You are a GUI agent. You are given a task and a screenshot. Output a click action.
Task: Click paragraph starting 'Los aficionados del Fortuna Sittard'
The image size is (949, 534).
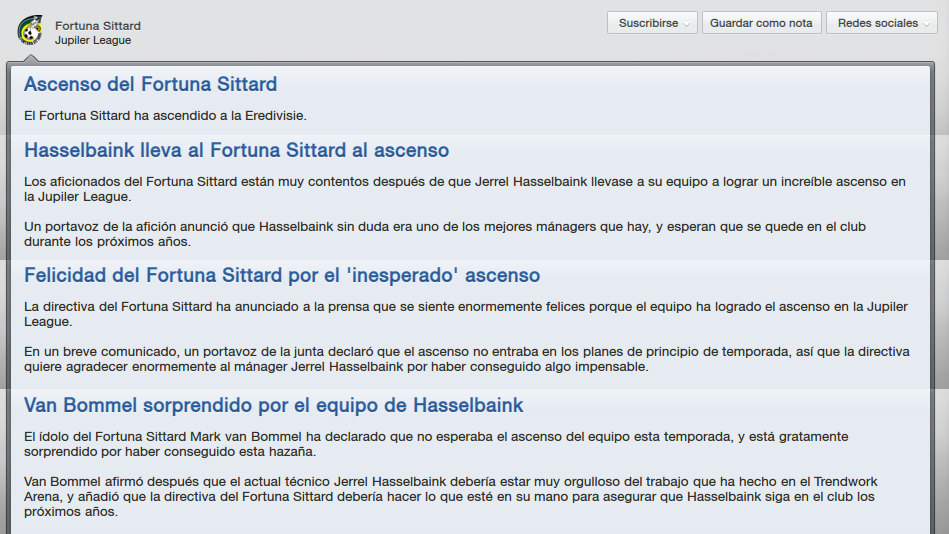[465, 189]
